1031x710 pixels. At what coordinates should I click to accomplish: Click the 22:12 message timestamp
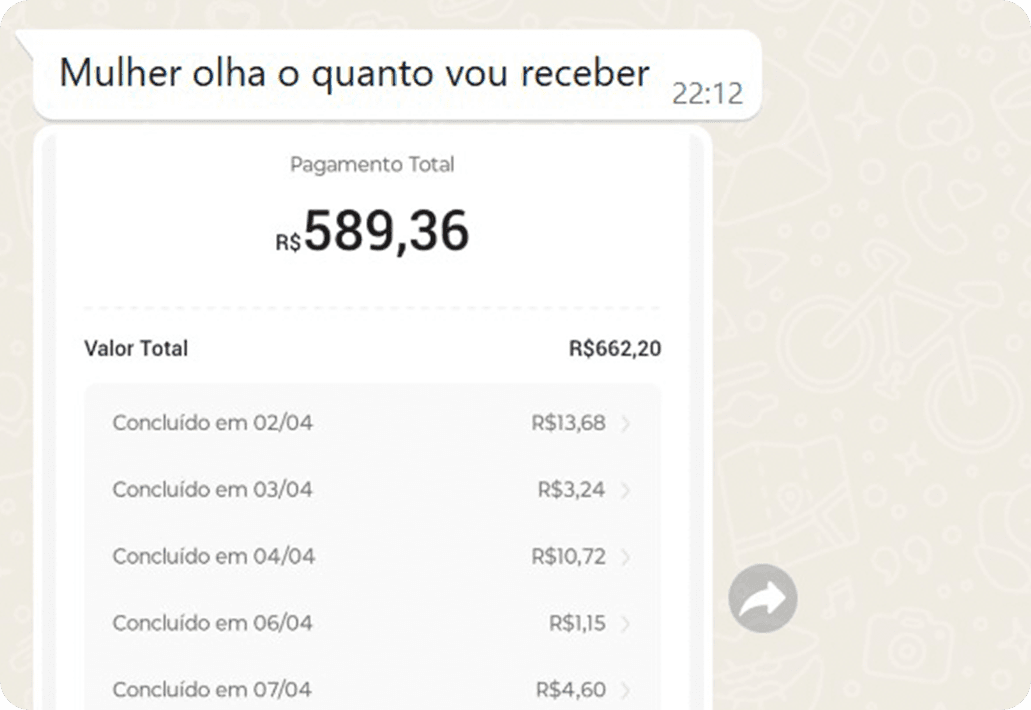coord(708,94)
